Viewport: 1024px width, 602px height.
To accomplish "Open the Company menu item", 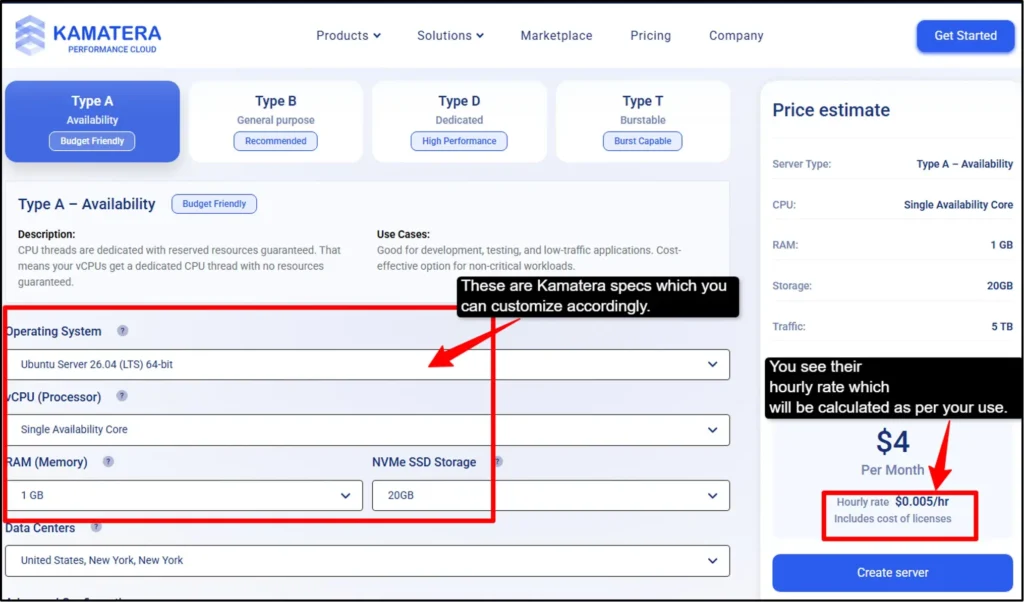I will [x=736, y=35].
